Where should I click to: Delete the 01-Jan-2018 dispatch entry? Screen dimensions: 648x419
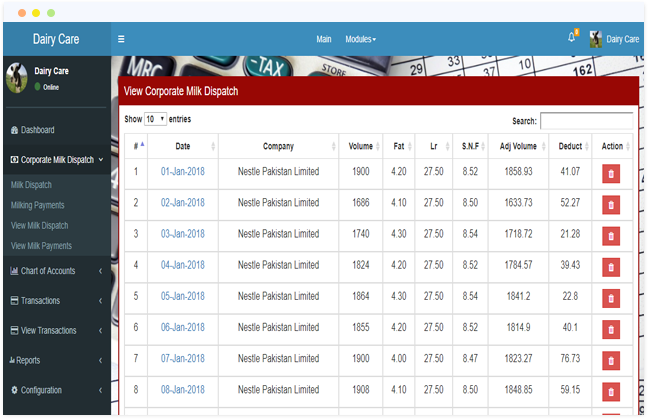pyautogui.click(x=611, y=174)
